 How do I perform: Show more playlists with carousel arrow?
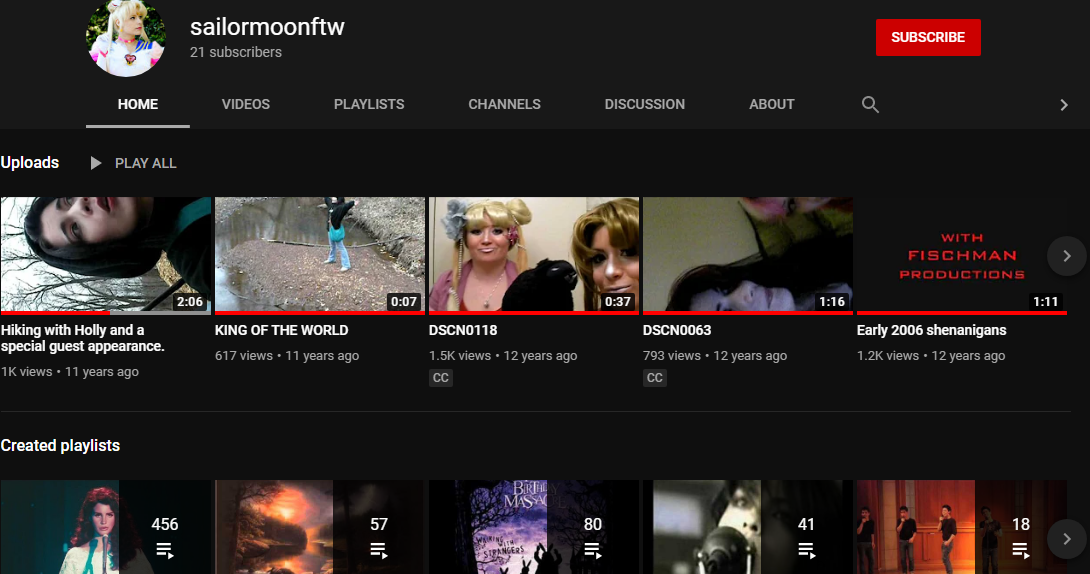[x=1066, y=539]
